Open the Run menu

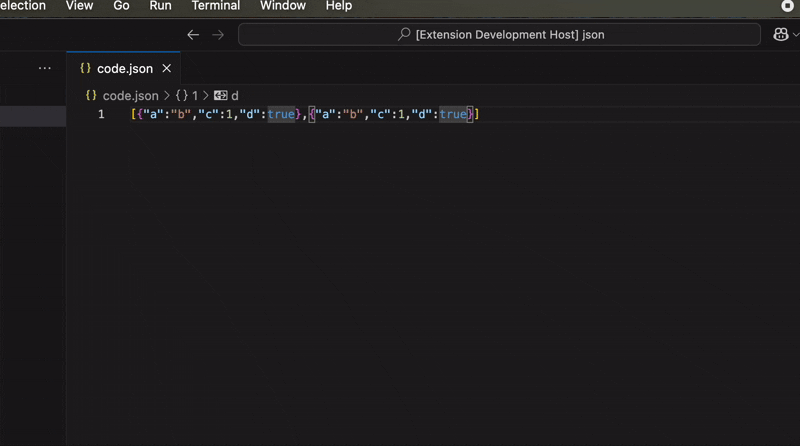click(x=160, y=6)
